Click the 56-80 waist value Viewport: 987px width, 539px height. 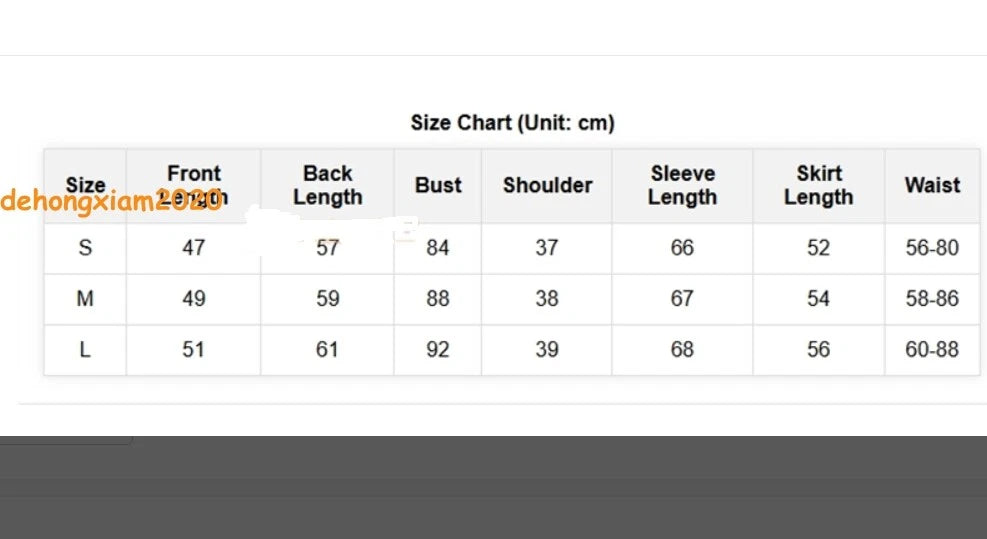932,247
